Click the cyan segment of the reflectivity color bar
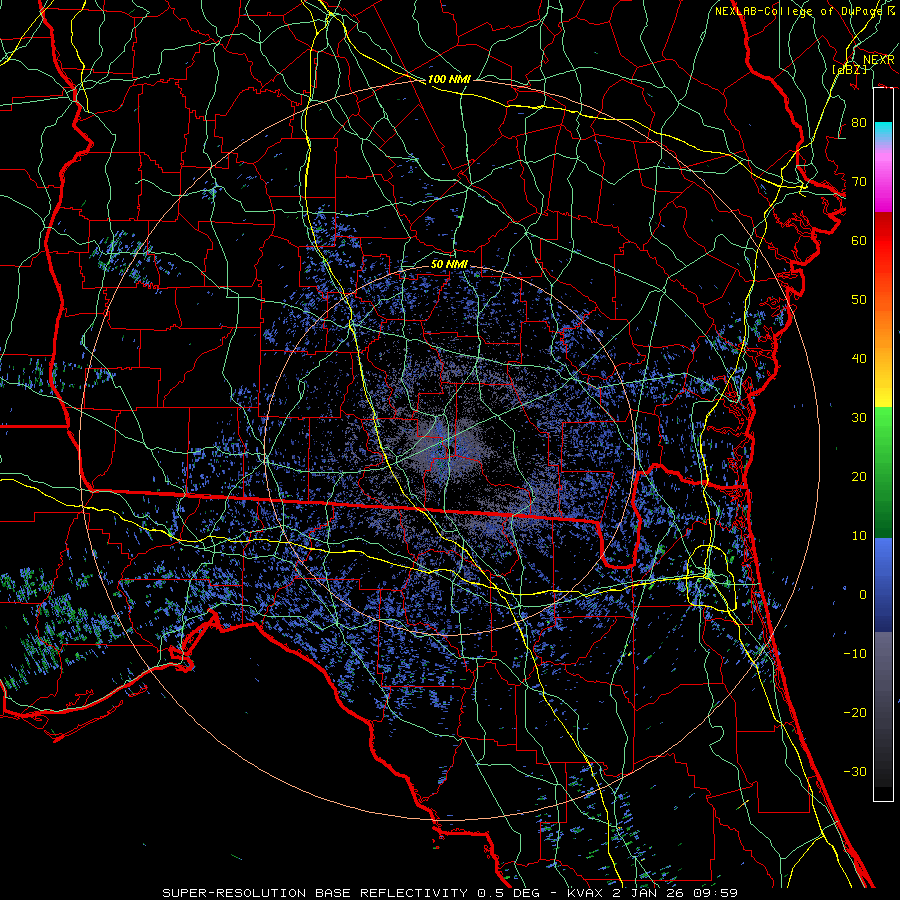This screenshot has height=900, width=900. [x=883, y=132]
